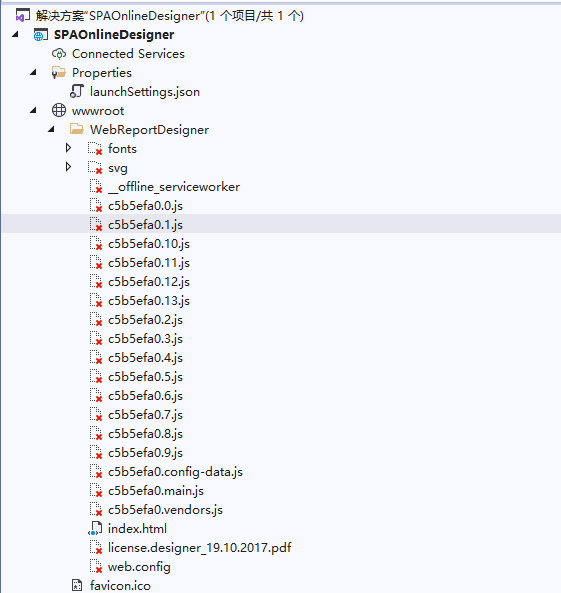Select the SPAOnlineDesigner project name
Viewport: 561px width, 593px height.
coord(114,35)
